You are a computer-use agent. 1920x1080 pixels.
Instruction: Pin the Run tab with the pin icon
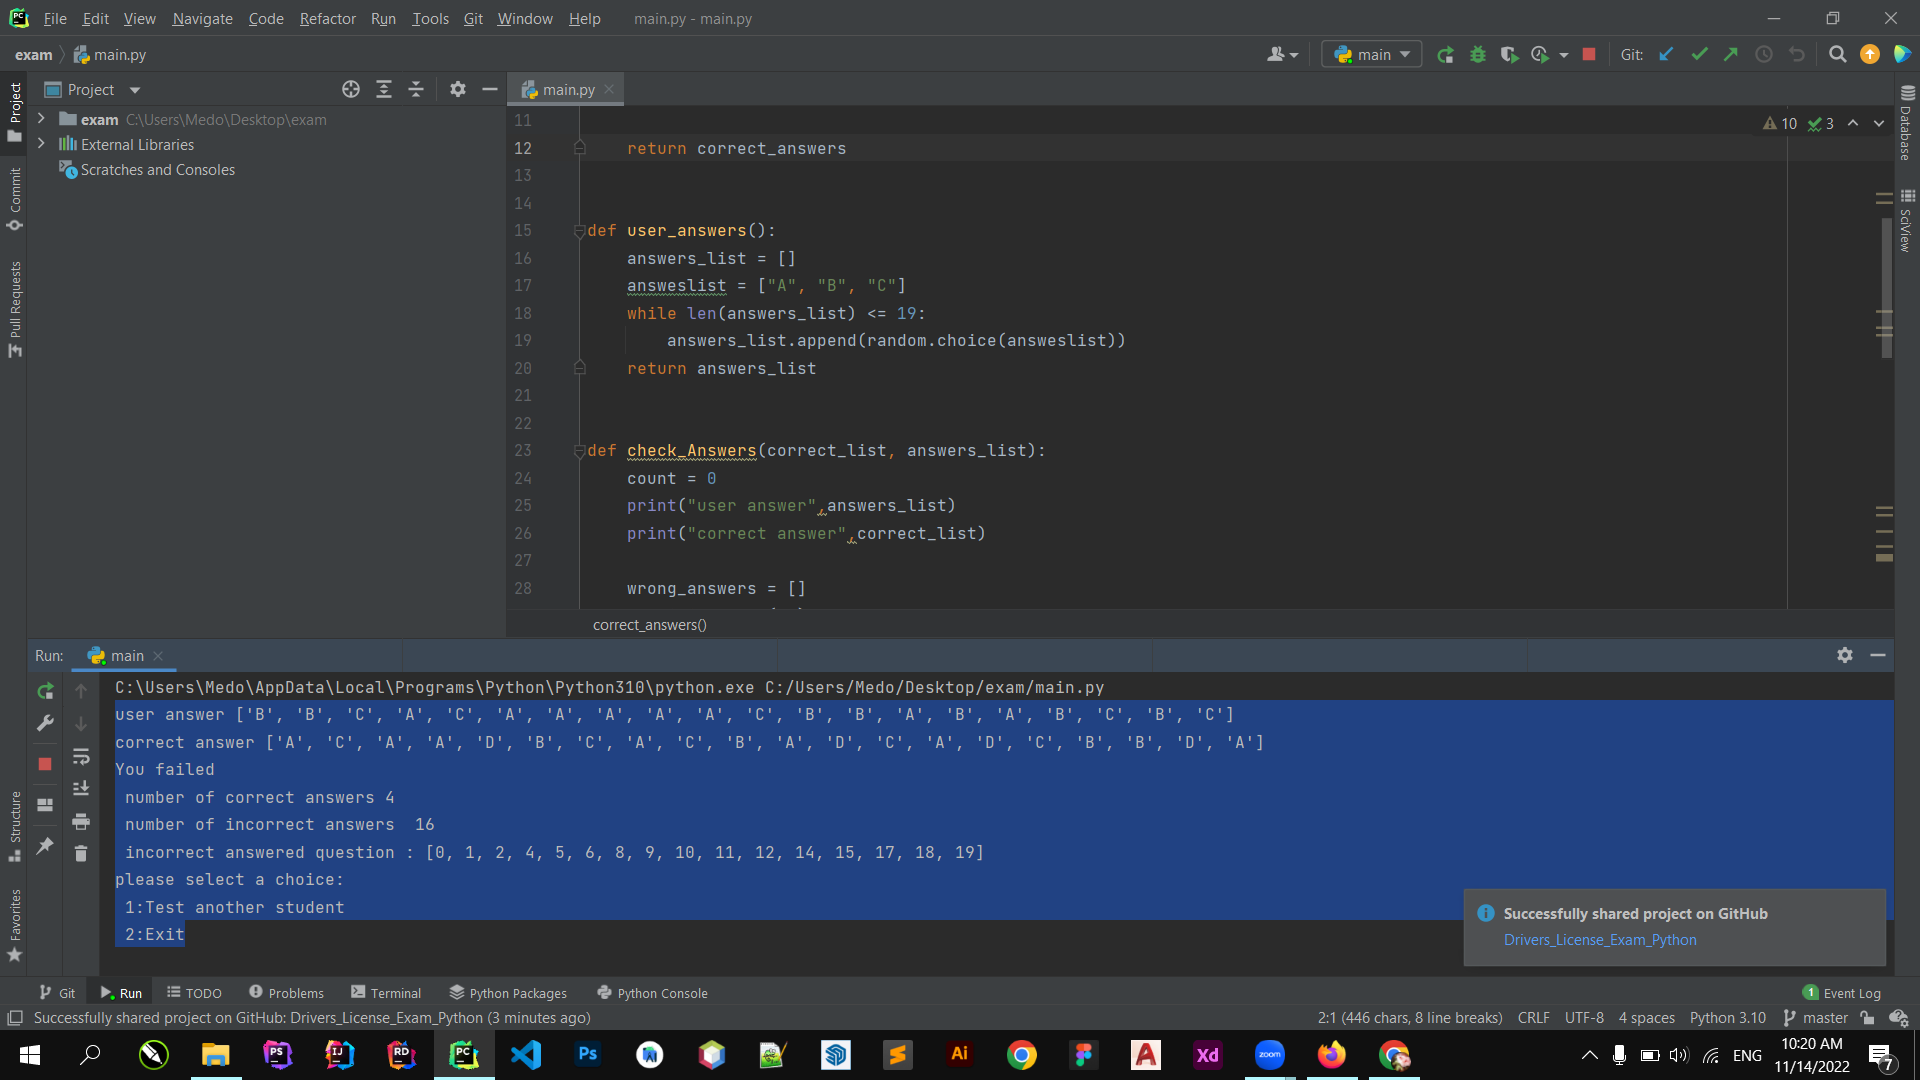[x=43, y=847]
